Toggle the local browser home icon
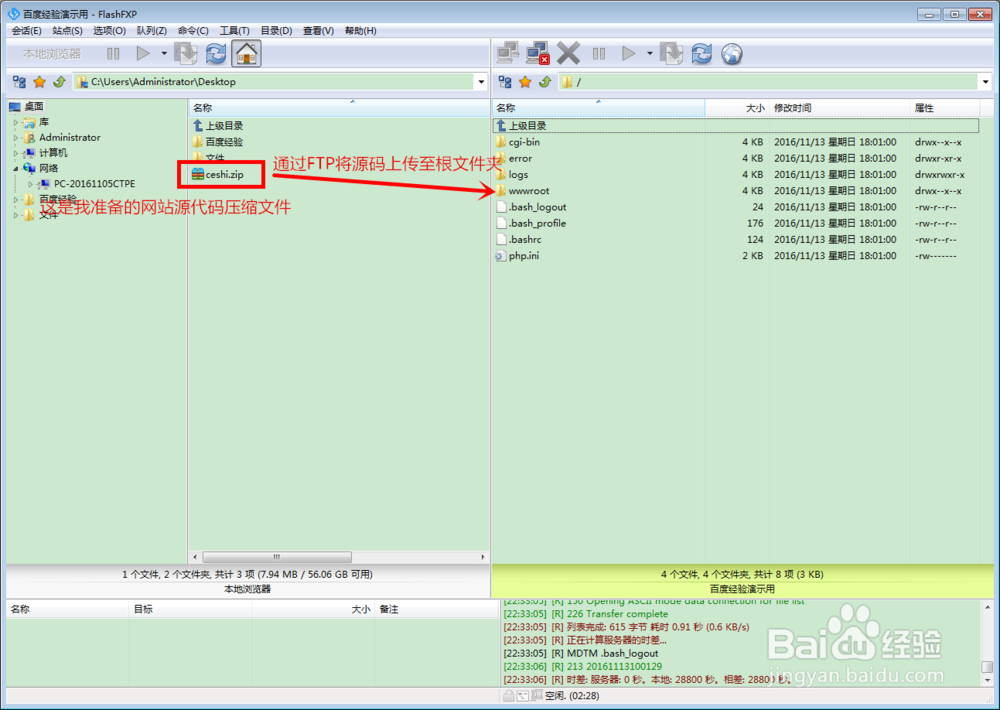Screen dimensions: 1000x710 [246, 54]
